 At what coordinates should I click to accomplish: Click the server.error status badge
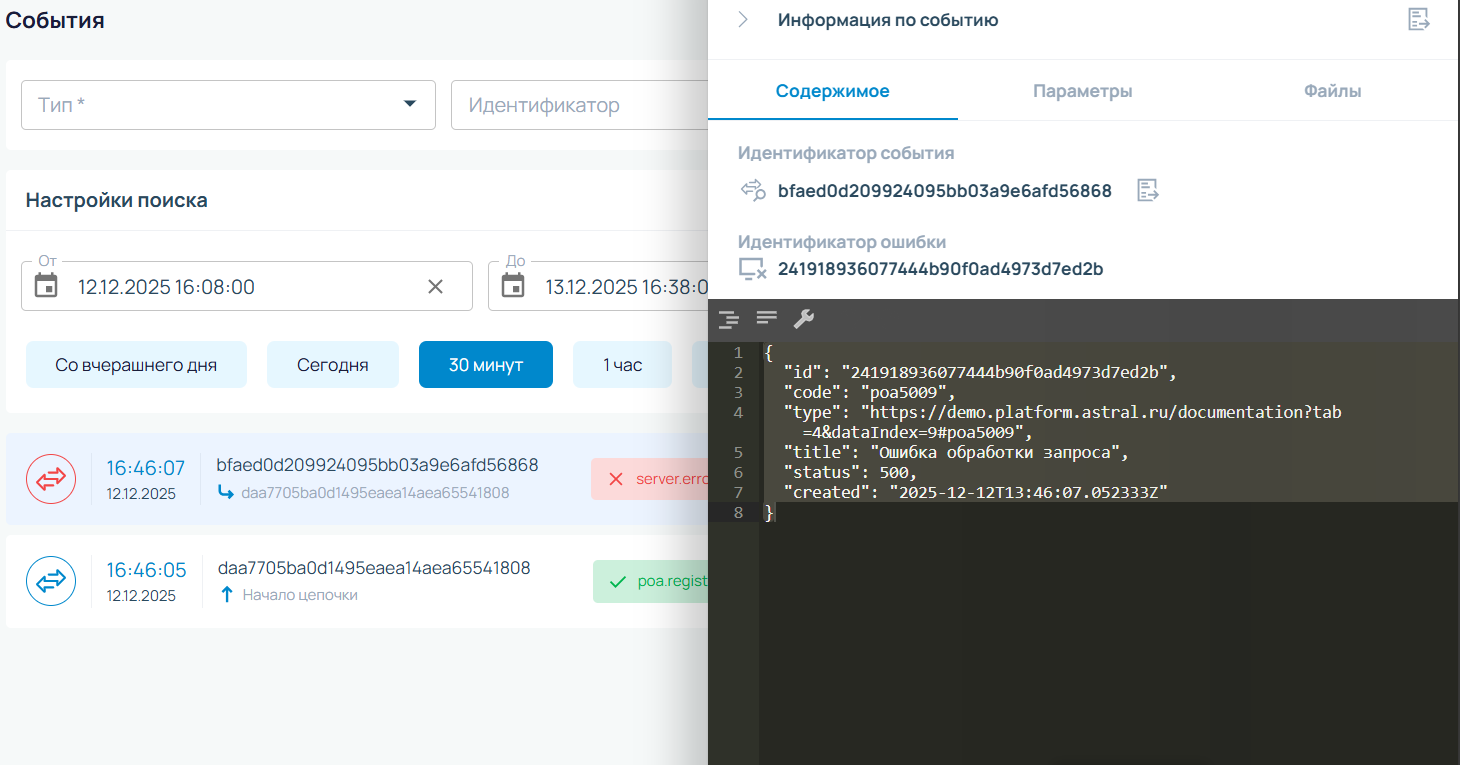(x=650, y=479)
